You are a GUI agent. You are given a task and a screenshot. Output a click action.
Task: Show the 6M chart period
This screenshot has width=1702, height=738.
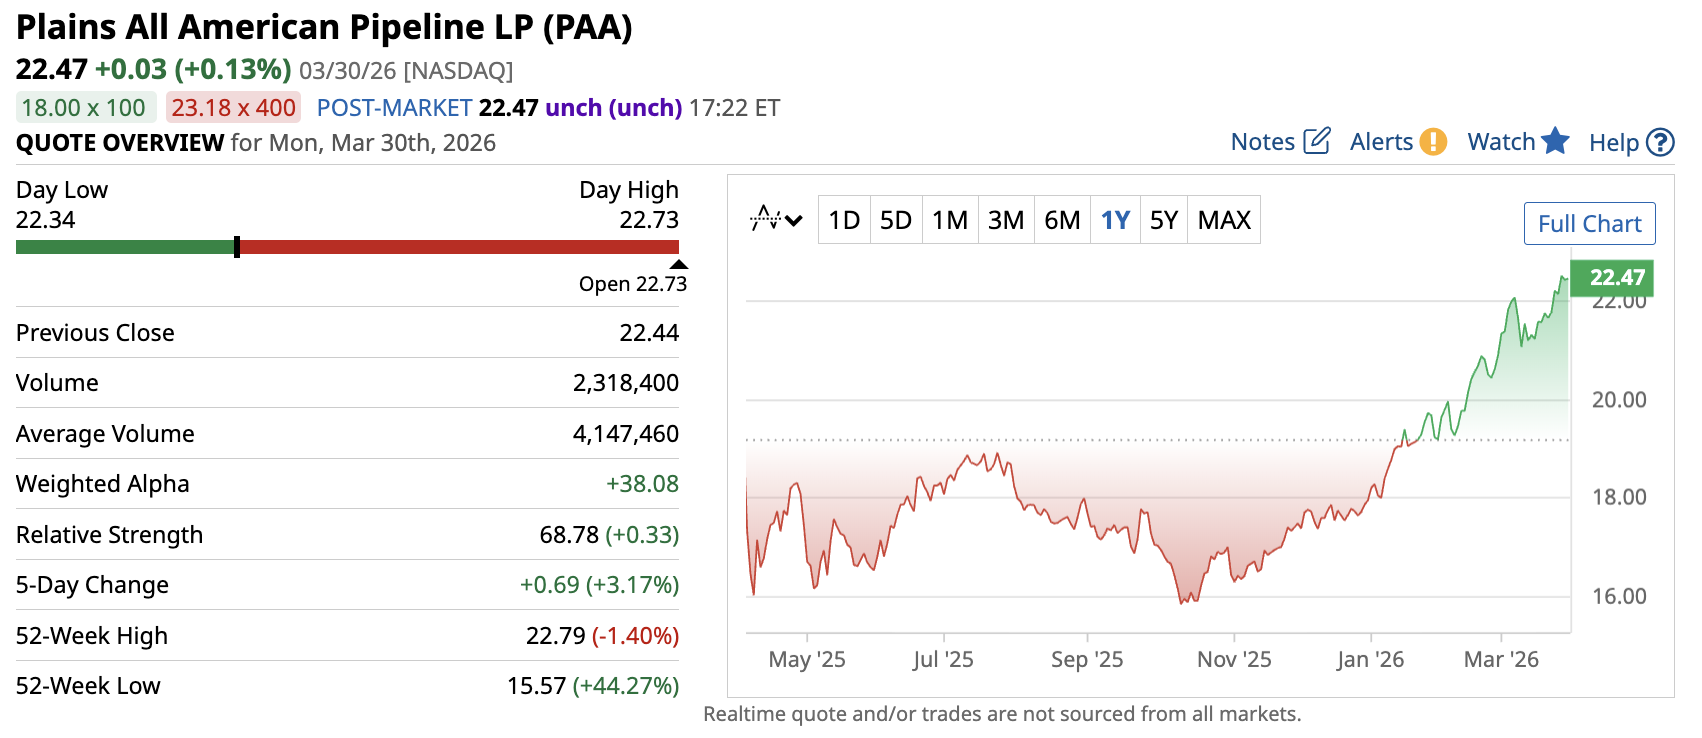click(1062, 220)
